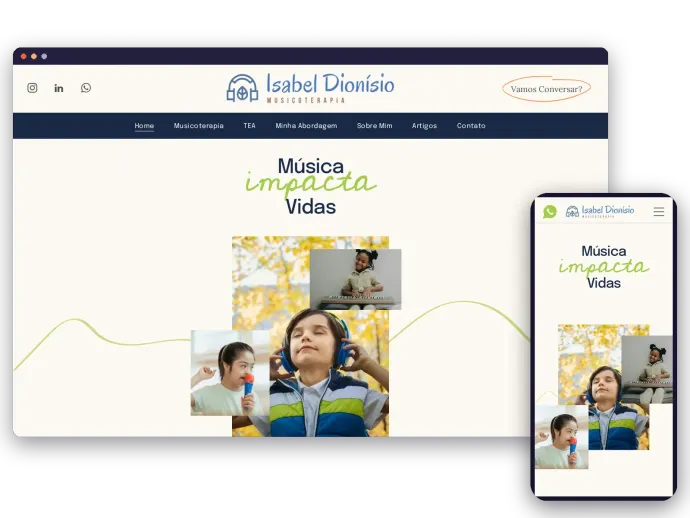Click the 'Música' heading on desktop
Image resolution: width=690 pixels, height=518 pixels.
311,166
